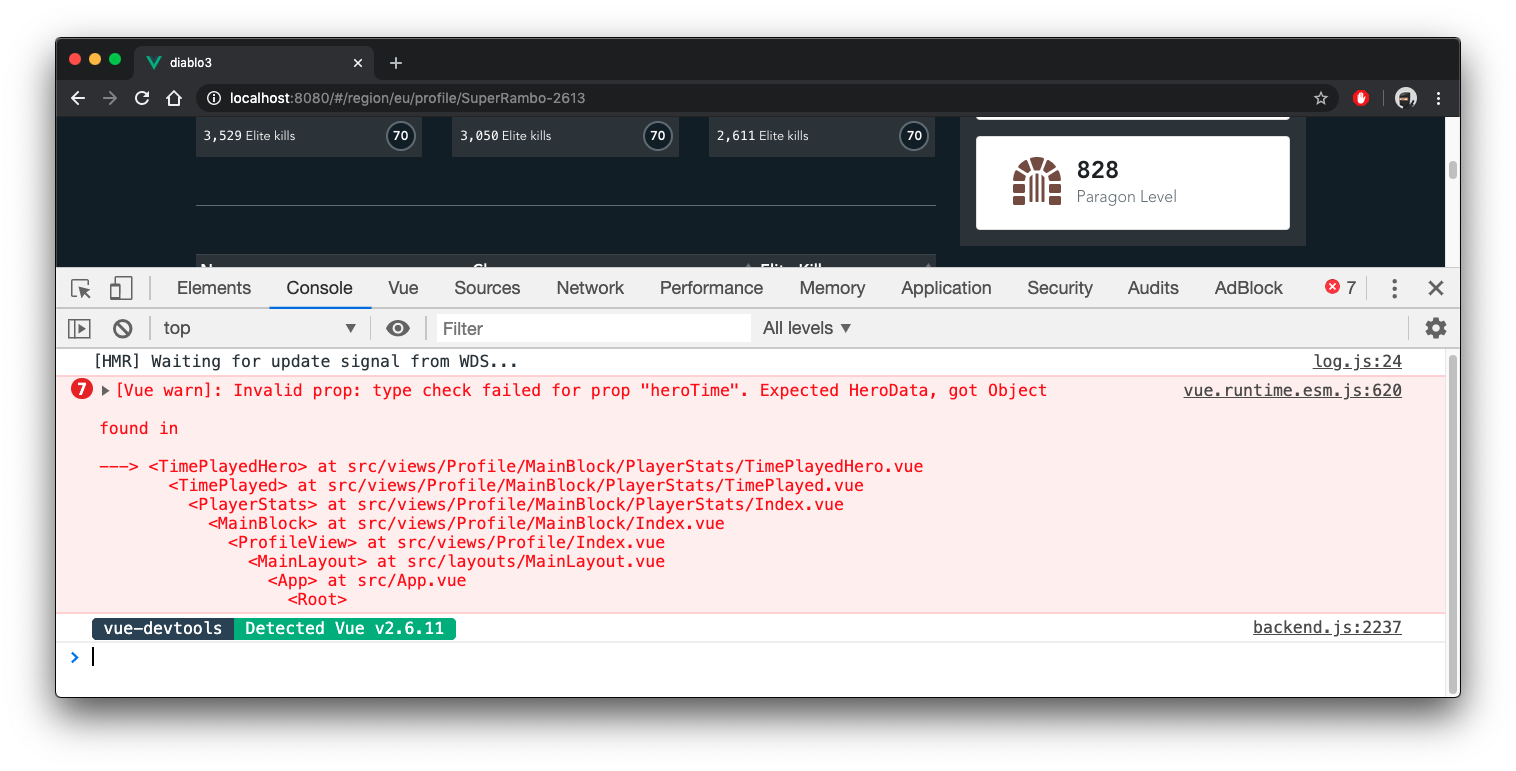1516x771 pixels.
Task: Open the Network tab
Action: [590, 288]
